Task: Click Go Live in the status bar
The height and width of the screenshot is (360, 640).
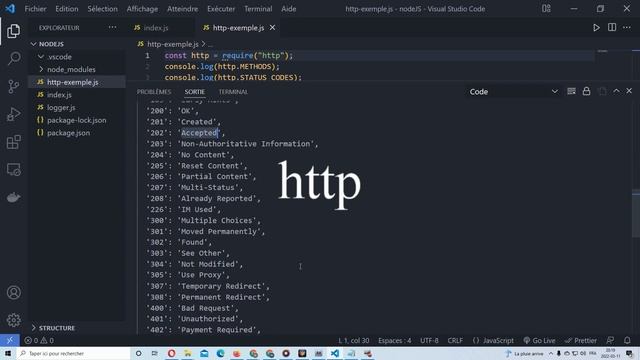Action: pyautogui.click(x=539, y=340)
